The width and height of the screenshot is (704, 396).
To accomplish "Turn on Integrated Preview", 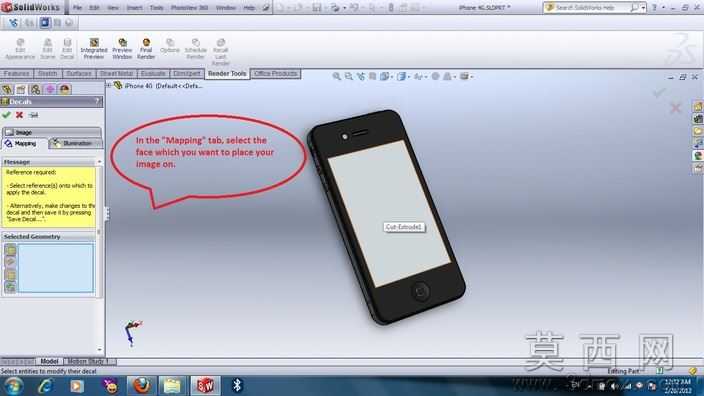I will pyautogui.click(x=94, y=49).
